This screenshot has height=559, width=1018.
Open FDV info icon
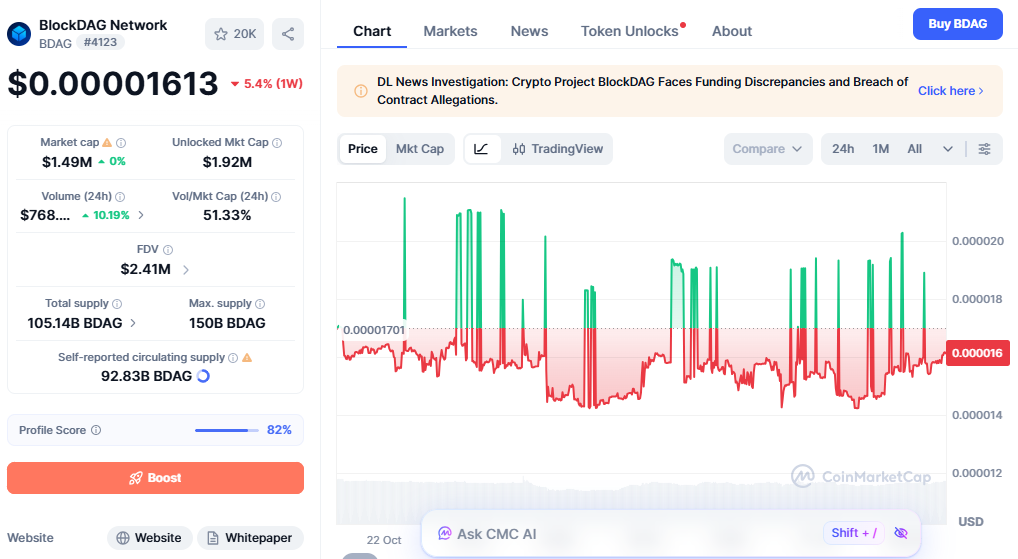pos(168,250)
